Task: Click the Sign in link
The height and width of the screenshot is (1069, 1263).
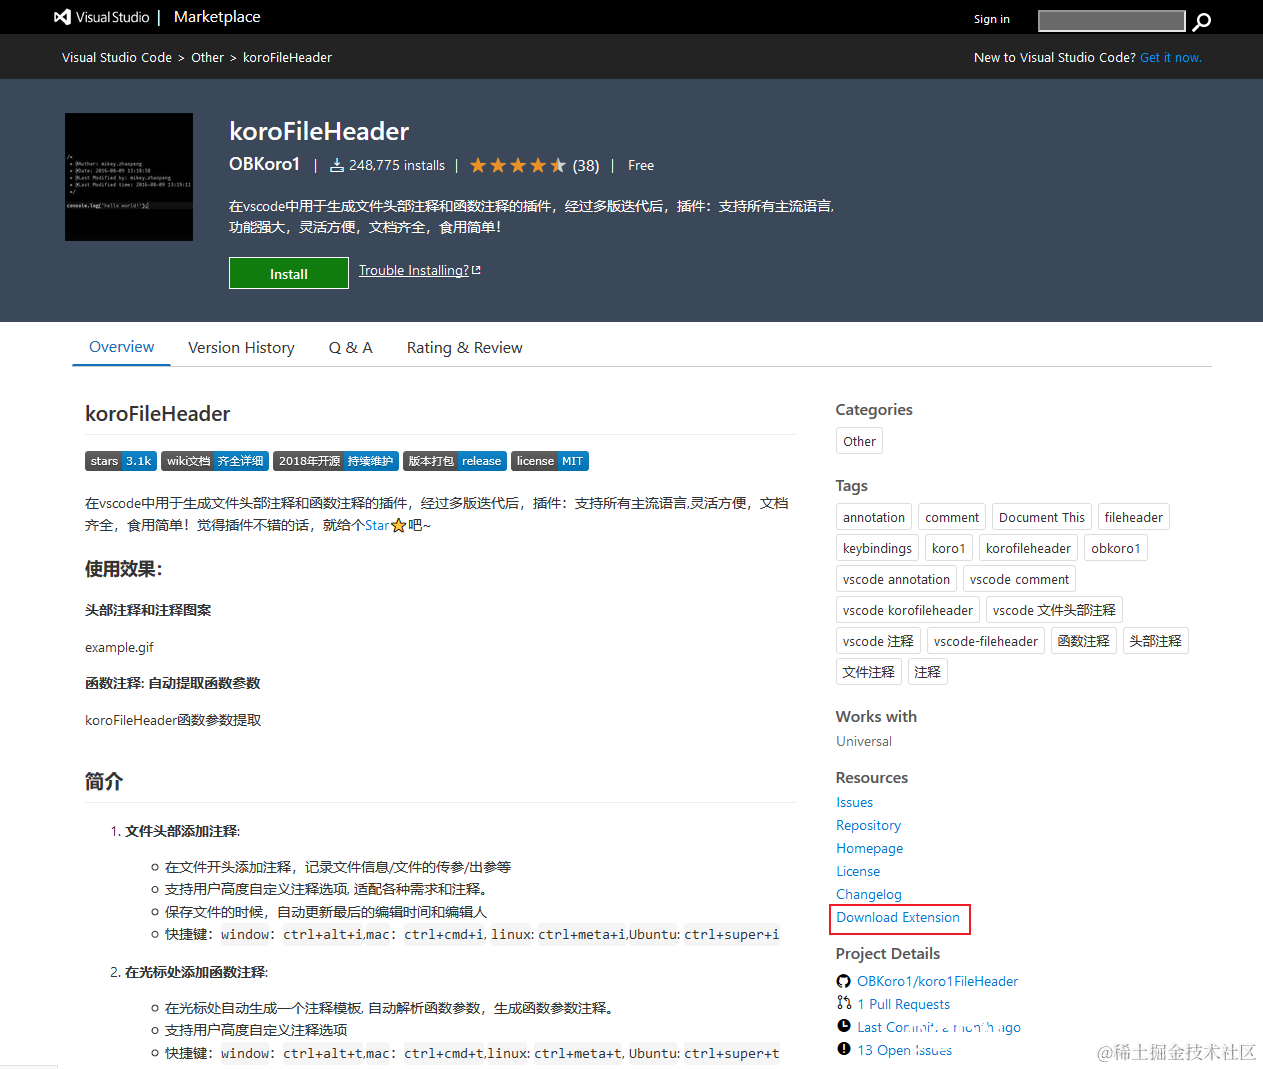Action: coord(992,19)
